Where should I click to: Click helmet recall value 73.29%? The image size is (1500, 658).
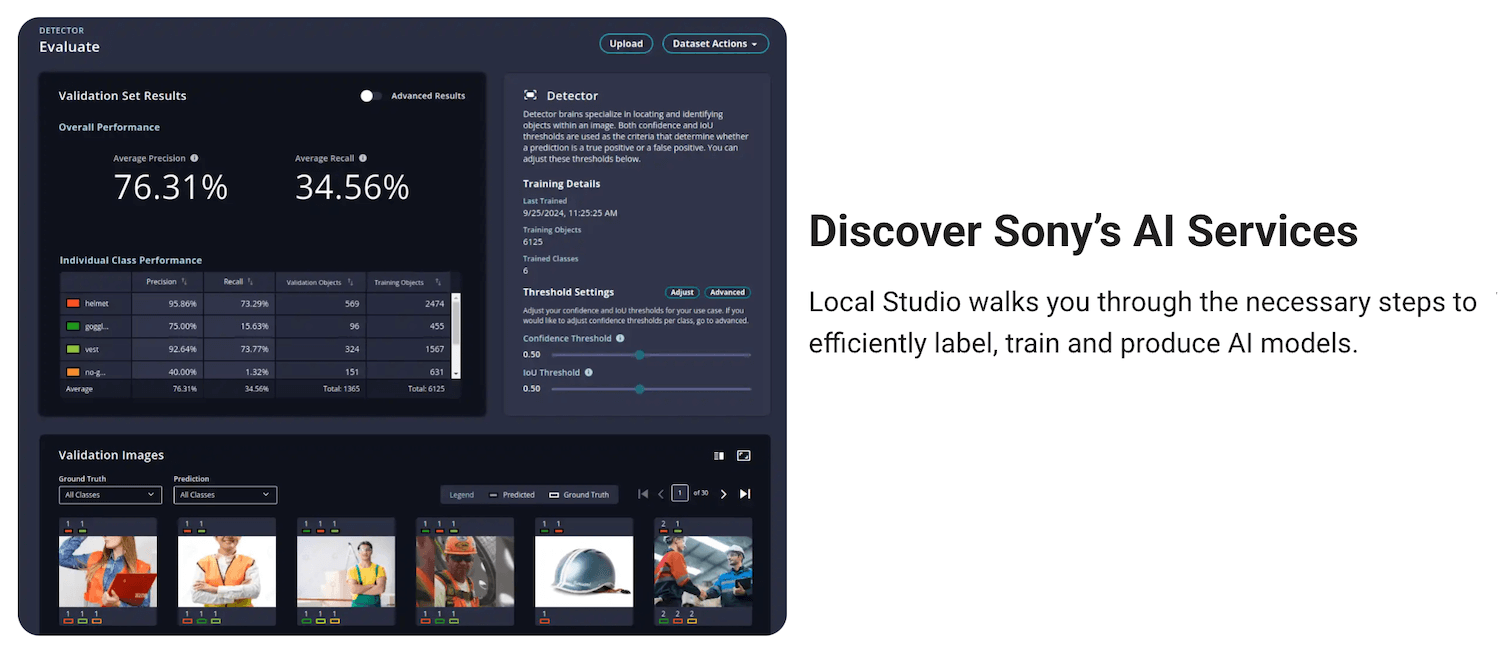253,303
